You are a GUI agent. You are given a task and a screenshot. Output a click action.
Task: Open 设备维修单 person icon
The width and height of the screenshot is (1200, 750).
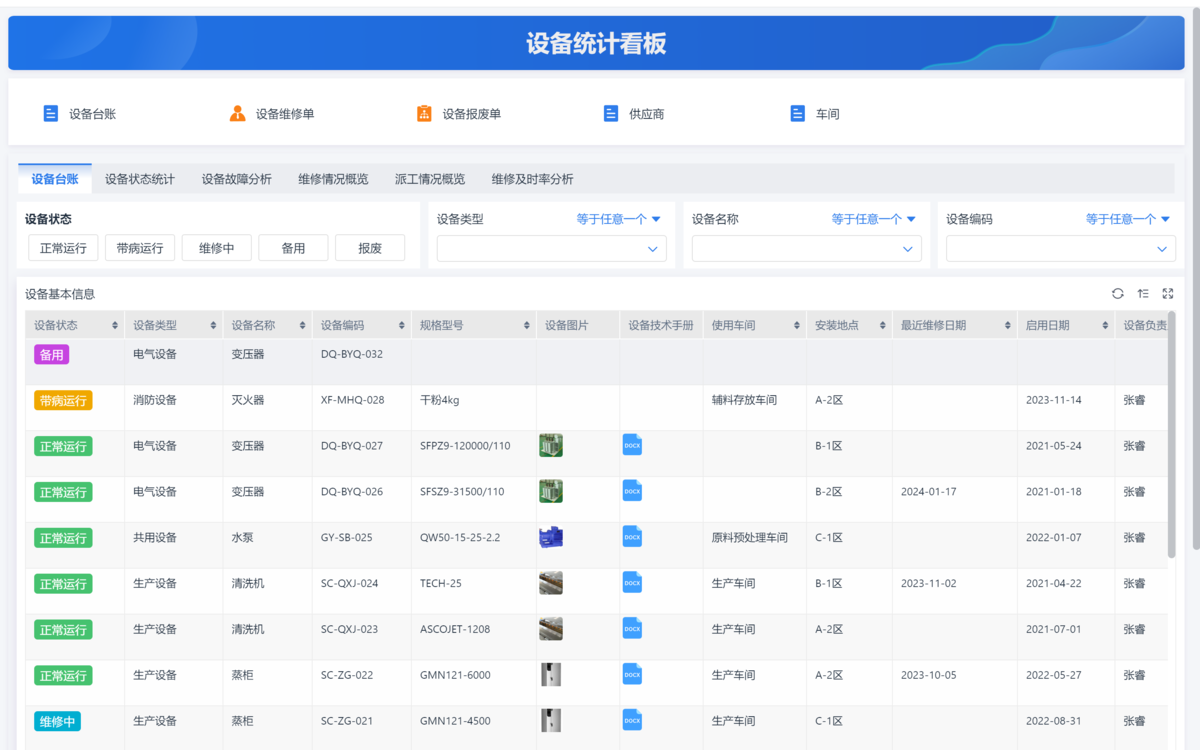(237, 114)
